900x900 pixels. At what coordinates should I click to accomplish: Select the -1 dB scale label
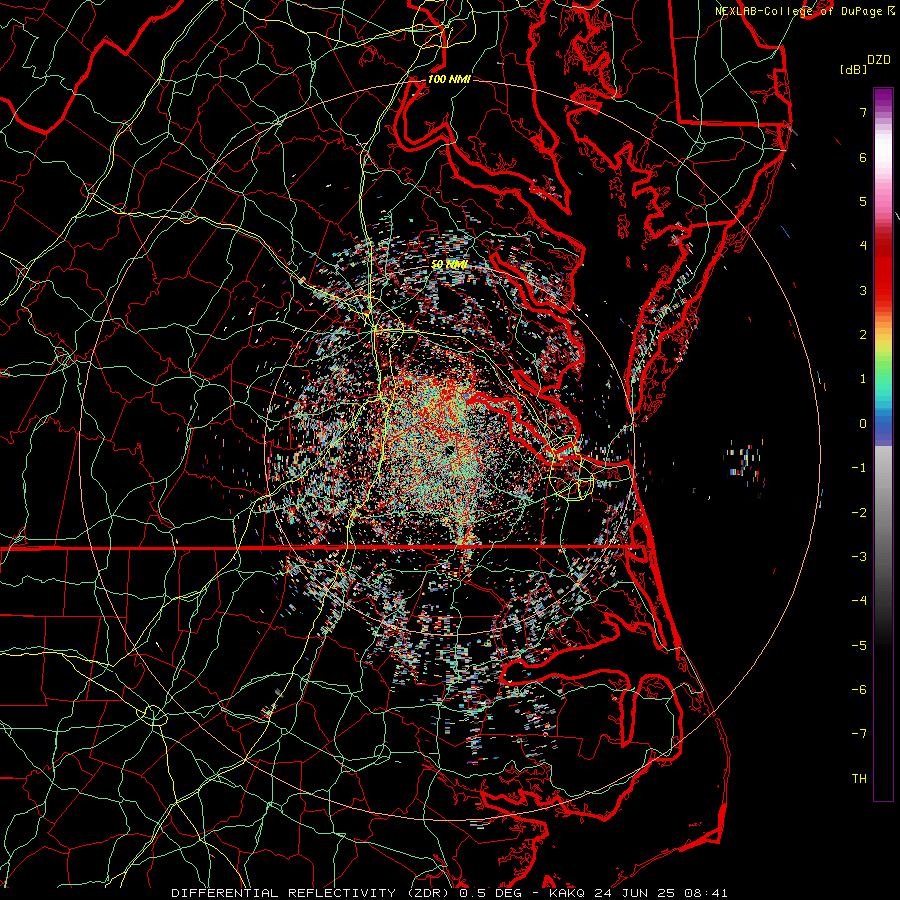[x=859, y=468]
